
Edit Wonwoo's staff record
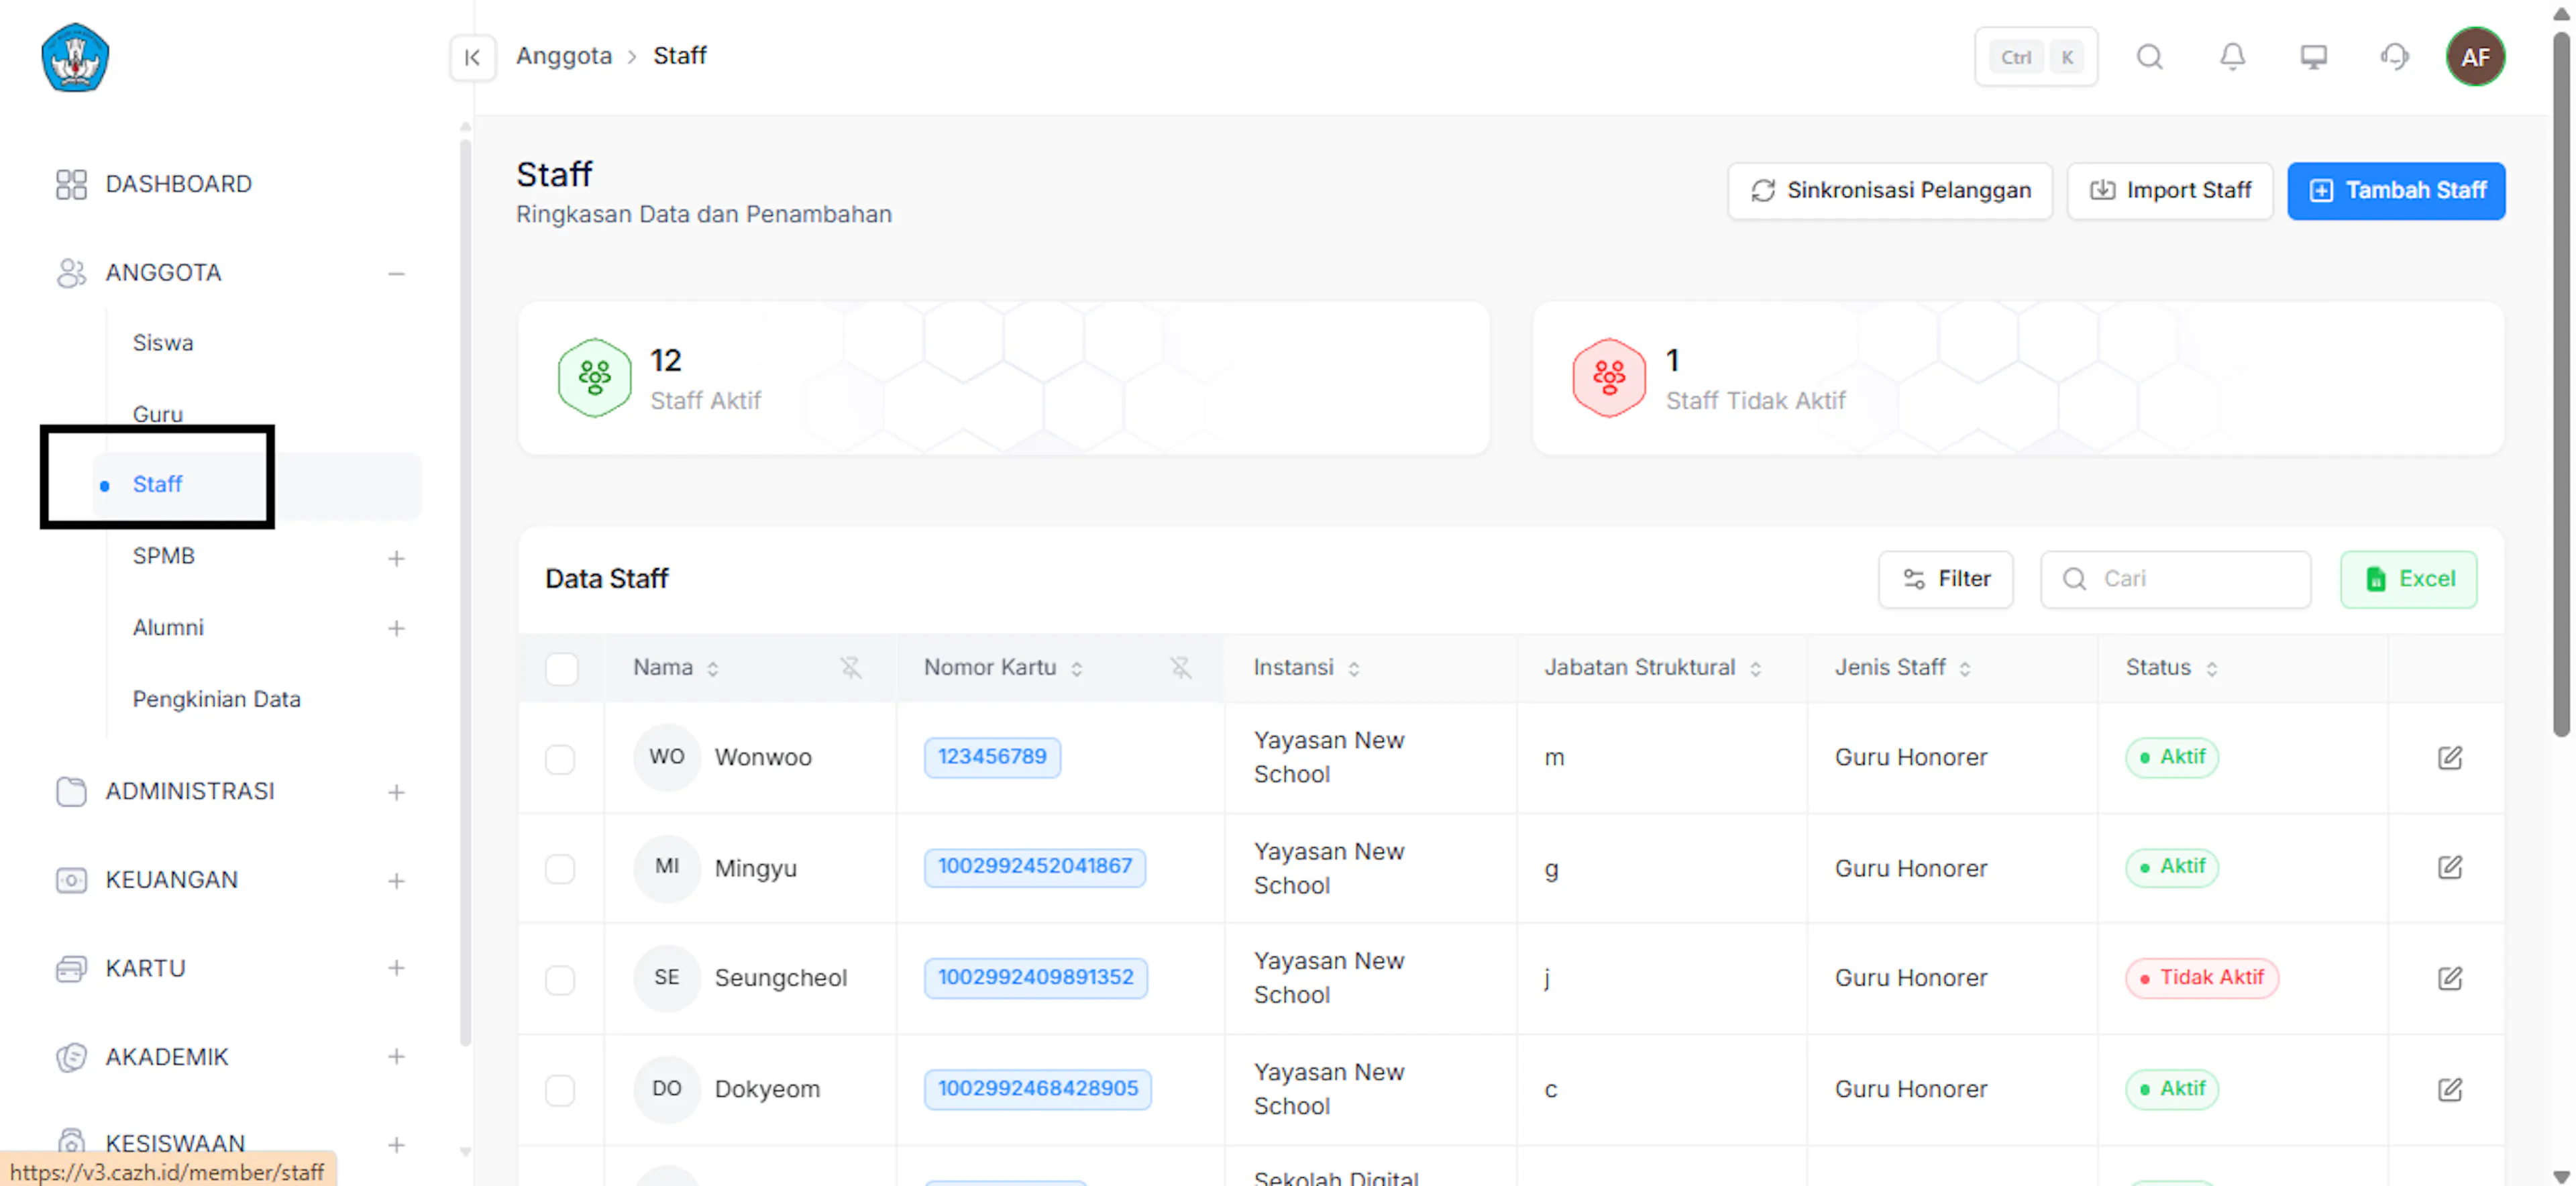tap(2449, 757)
